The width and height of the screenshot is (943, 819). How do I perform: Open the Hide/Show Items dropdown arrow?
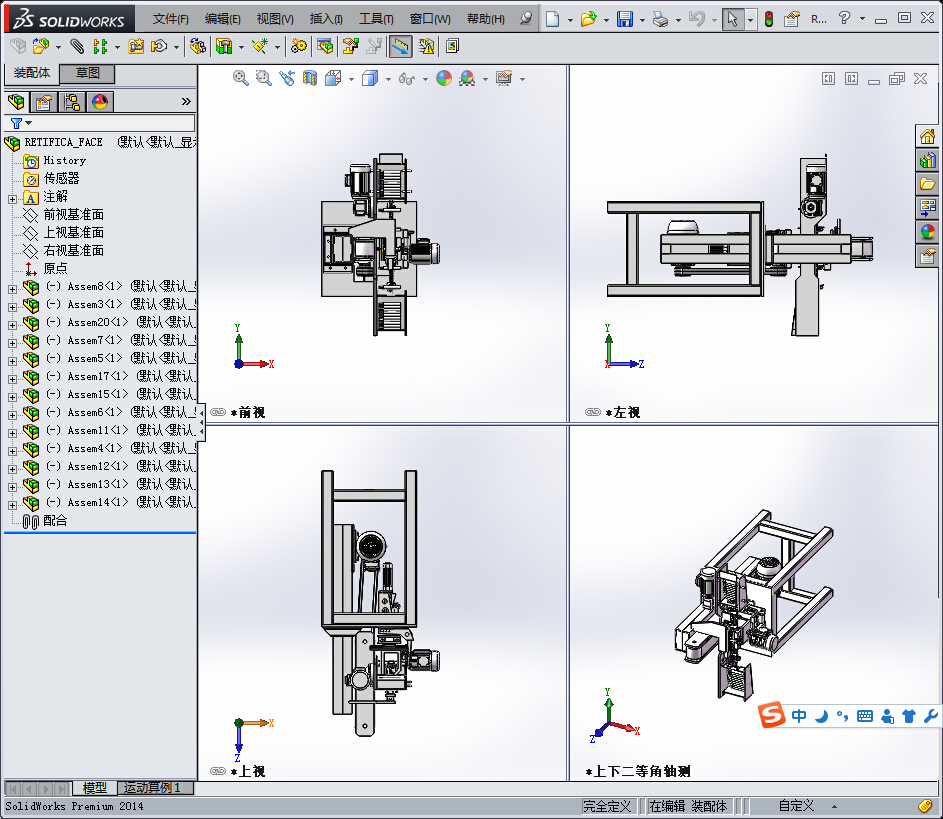pos(425,79)
